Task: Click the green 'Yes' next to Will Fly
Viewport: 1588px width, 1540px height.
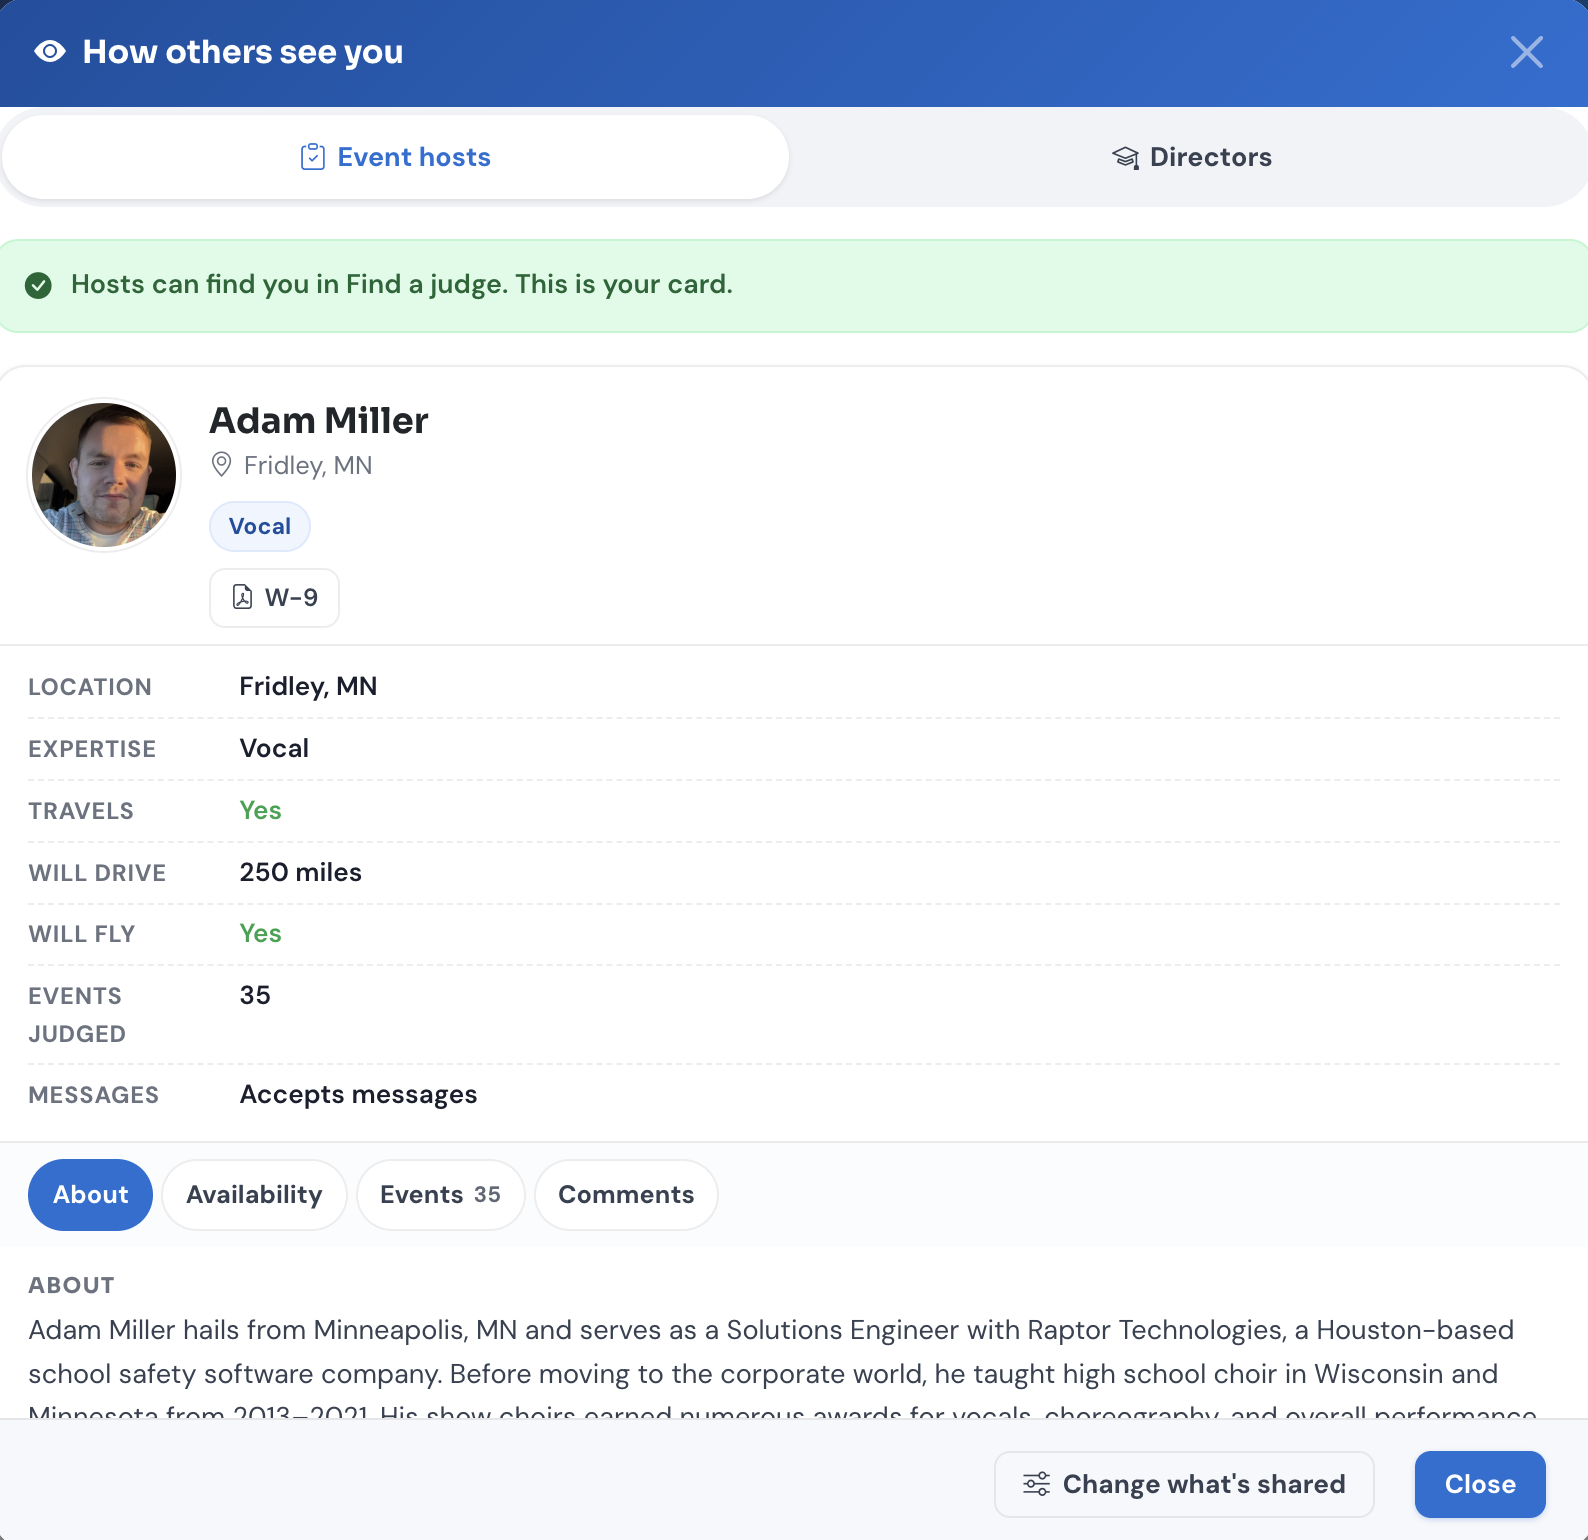Action: pyautogui.click(x=261, y=933)
